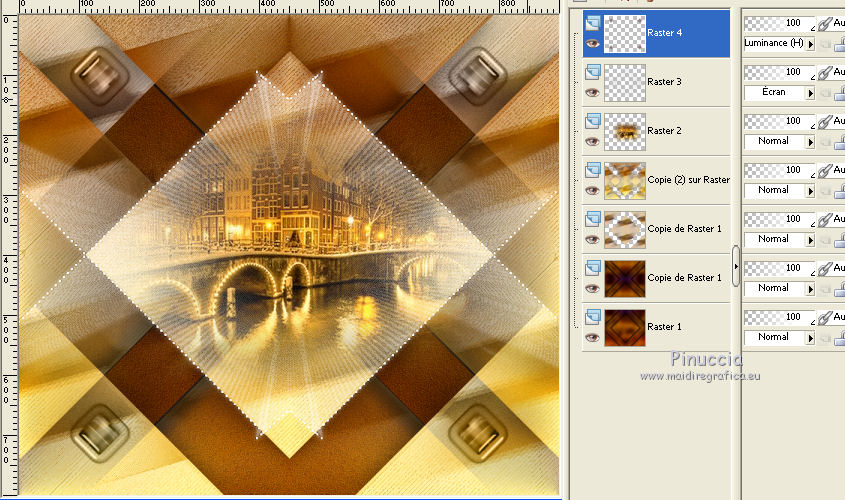Click the link chain icon for Raster 2
Image resolution: width=845 pixels, height=500 pixels.
(x=825, y=122)
